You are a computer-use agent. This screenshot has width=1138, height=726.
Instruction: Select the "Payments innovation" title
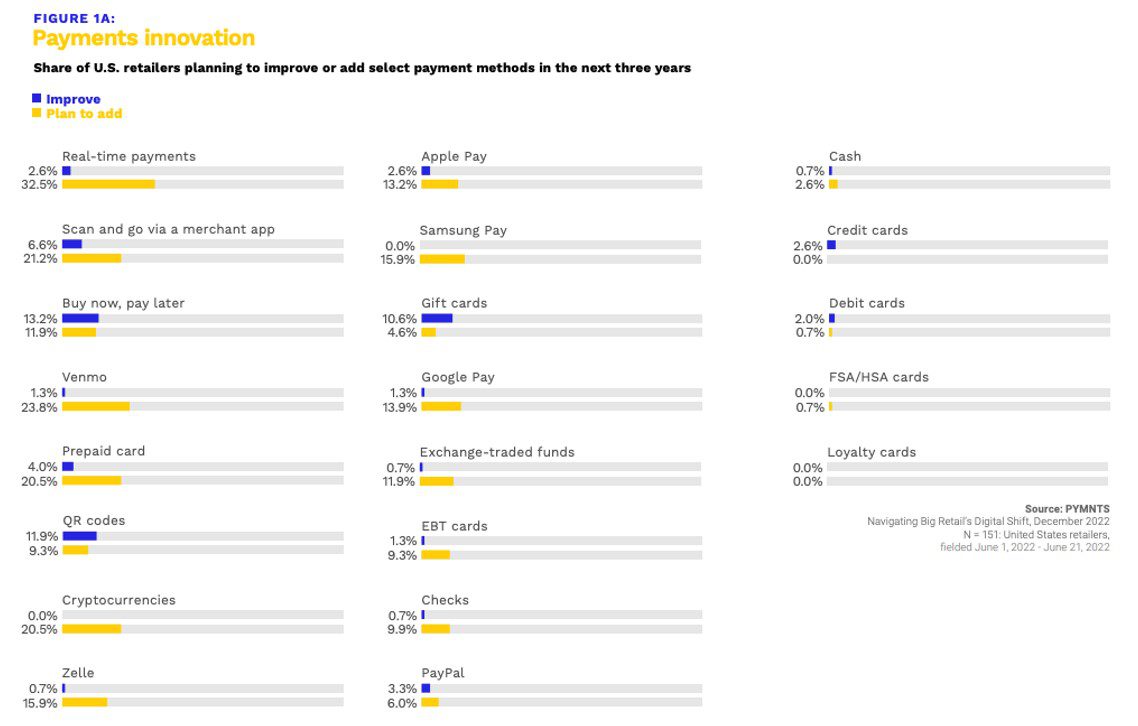coord(144,39)
